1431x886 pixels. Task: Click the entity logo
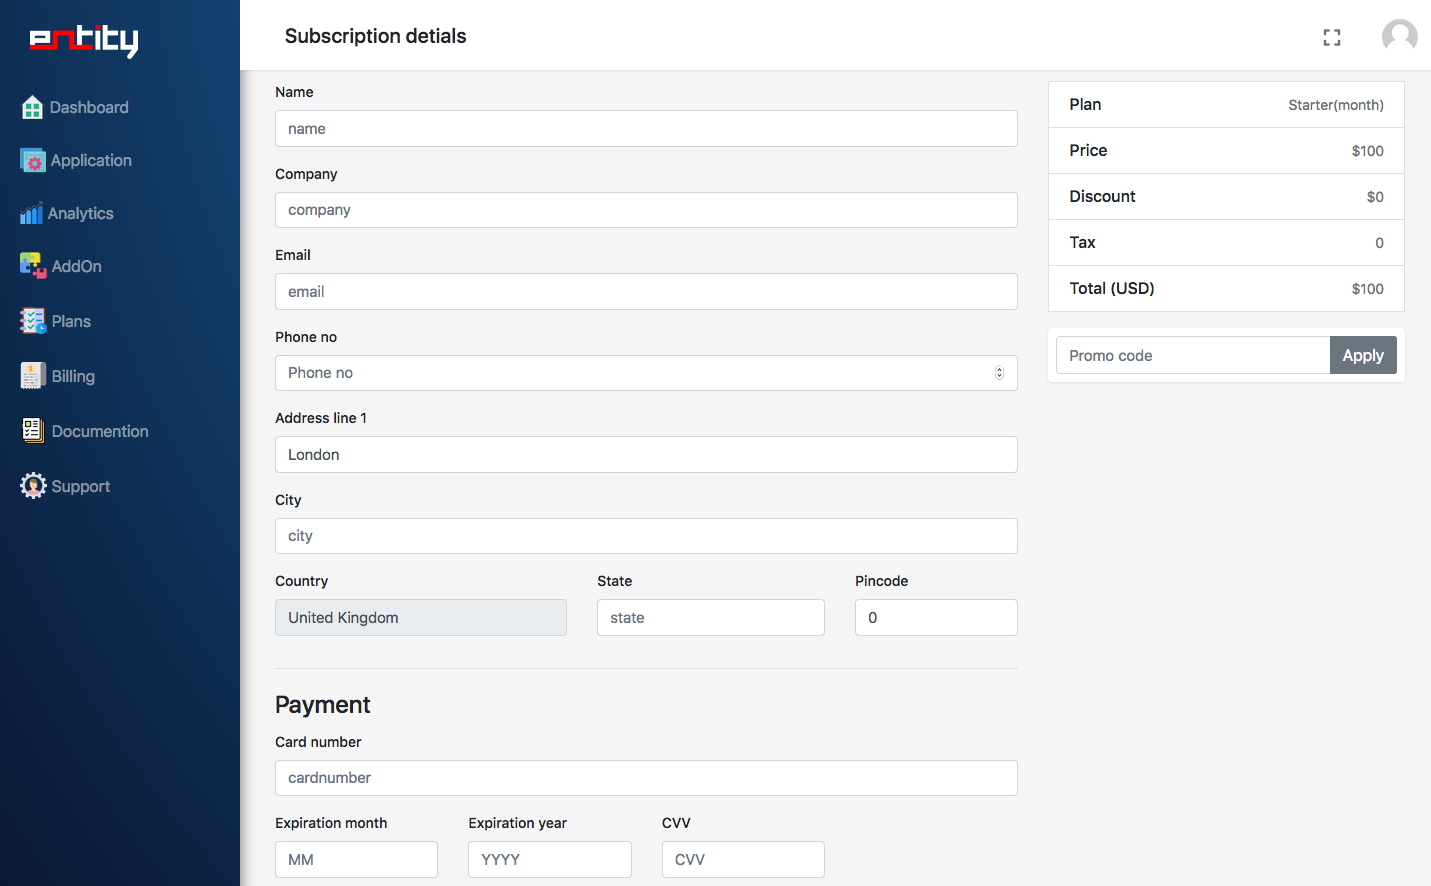[84, 40]
